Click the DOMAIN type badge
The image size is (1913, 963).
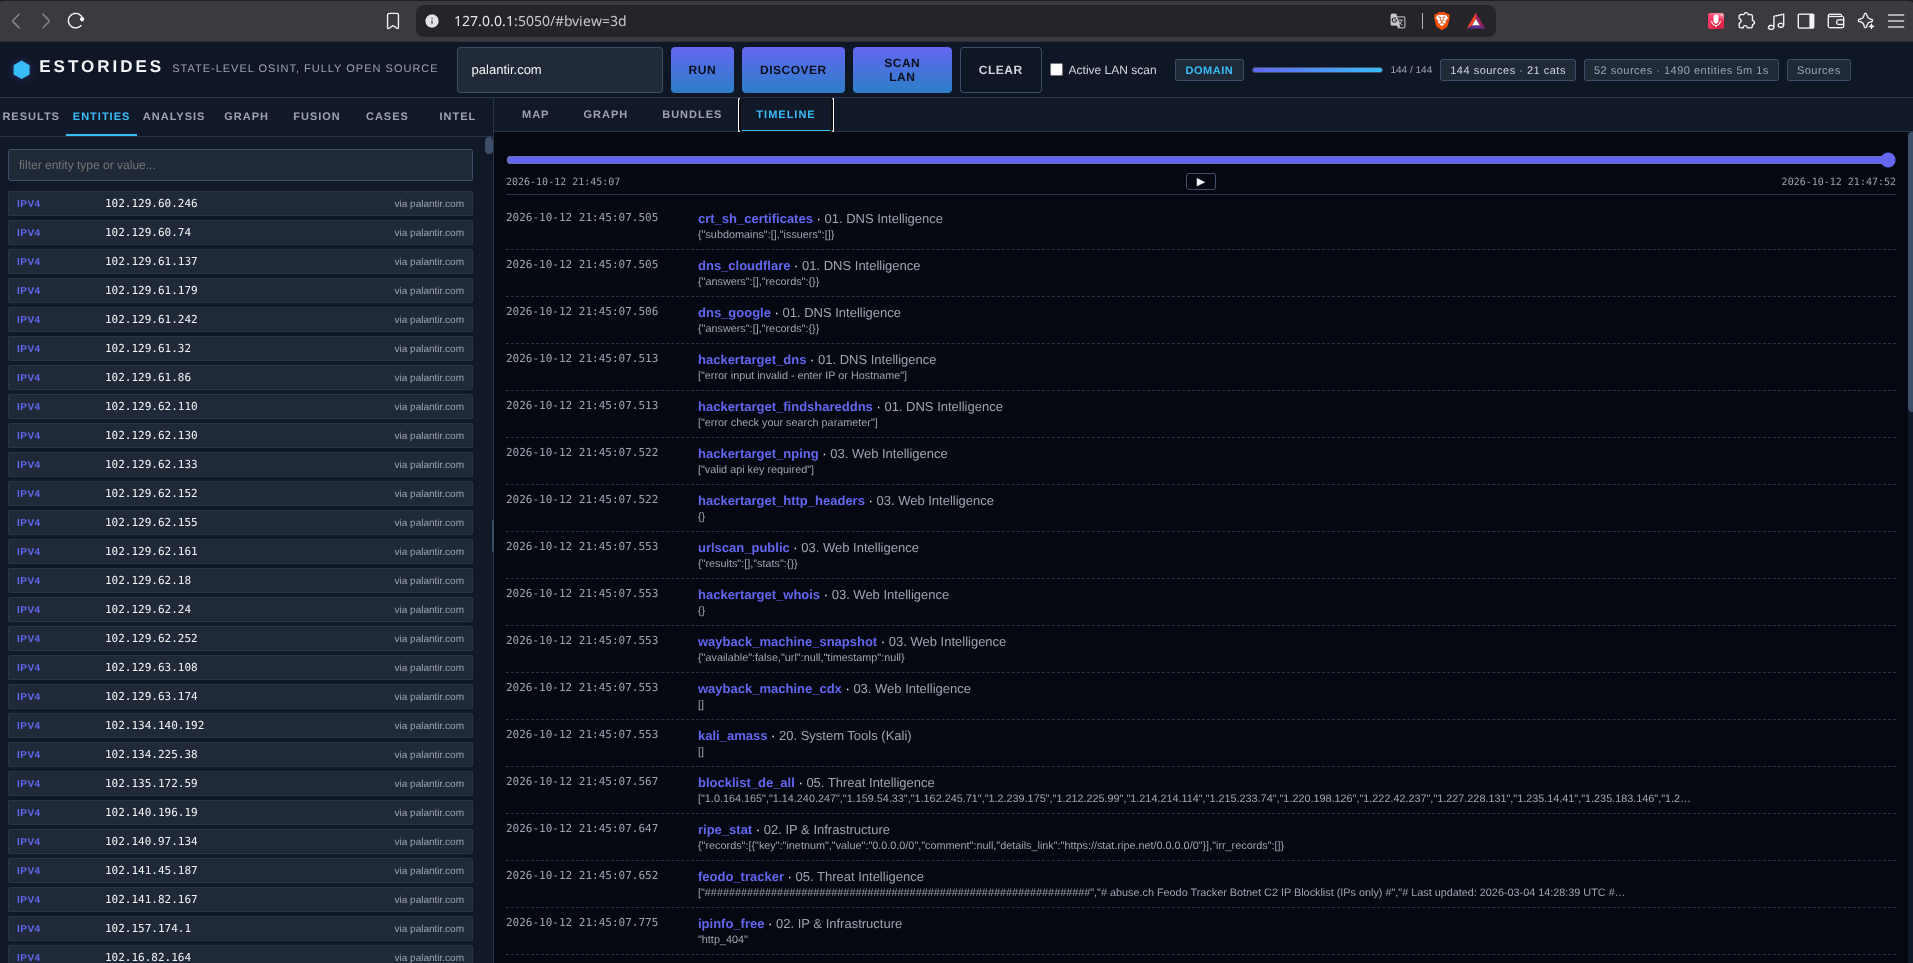1209,70
